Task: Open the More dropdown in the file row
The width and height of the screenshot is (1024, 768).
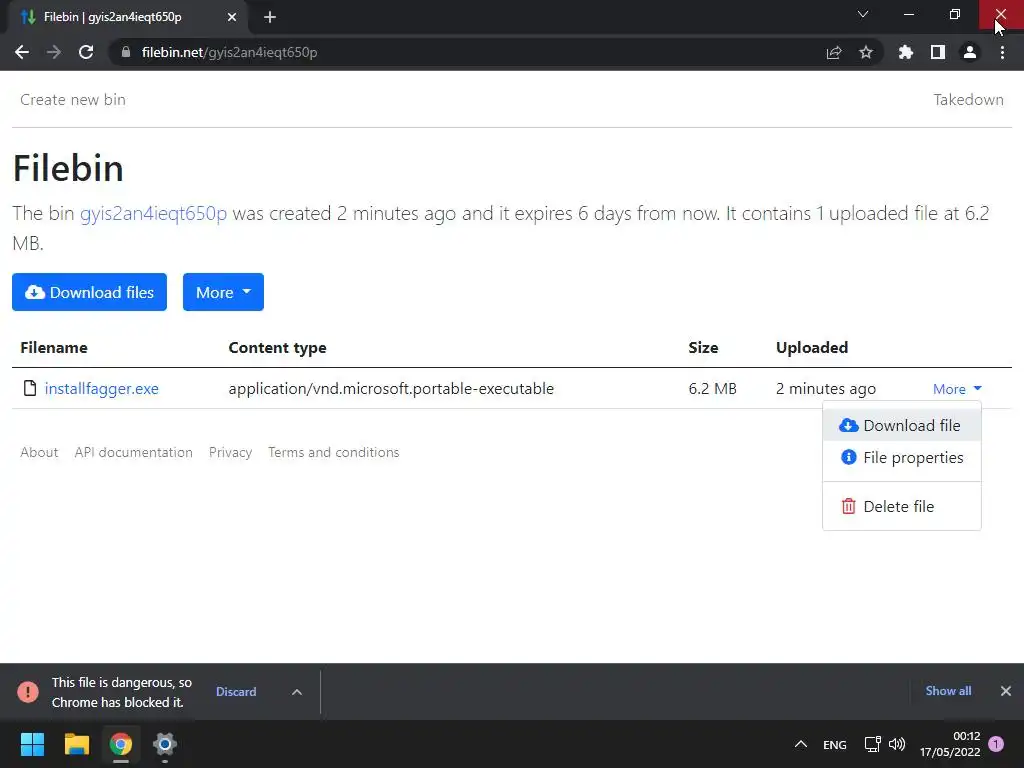Action: [957, 389]
